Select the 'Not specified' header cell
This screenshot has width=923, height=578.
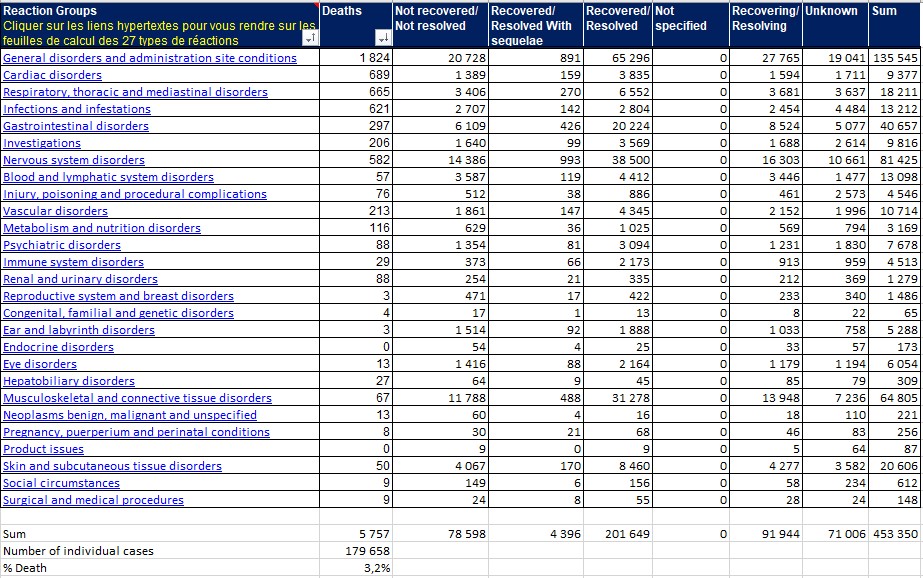[x=691, y=25]
